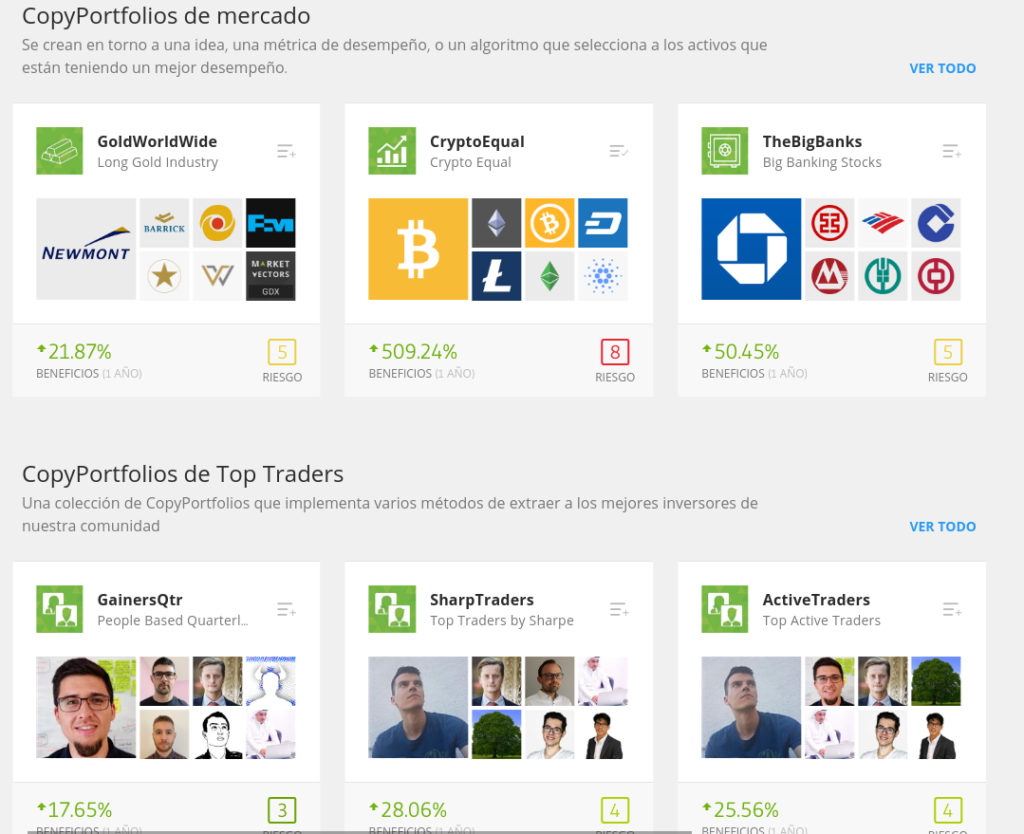Click SharpTraders large trader photo

pos(418,707)
